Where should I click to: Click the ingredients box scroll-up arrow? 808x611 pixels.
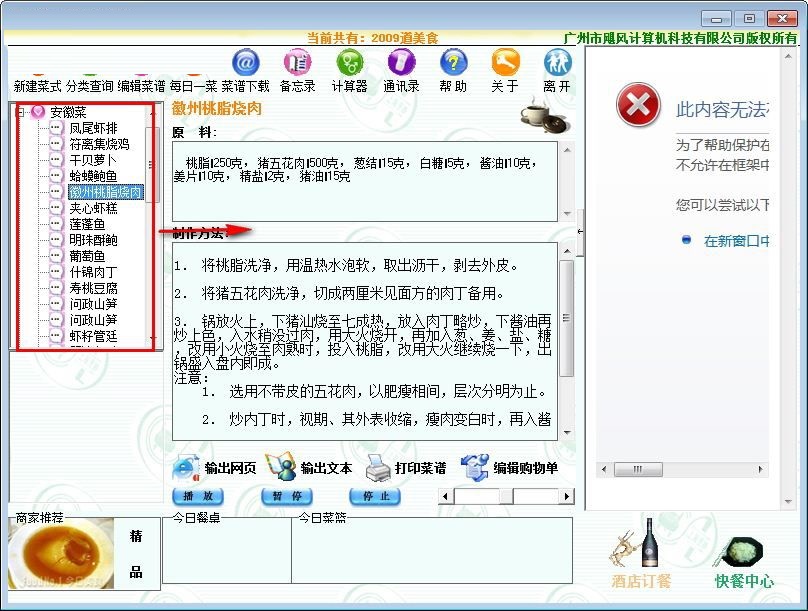[567, 150]
